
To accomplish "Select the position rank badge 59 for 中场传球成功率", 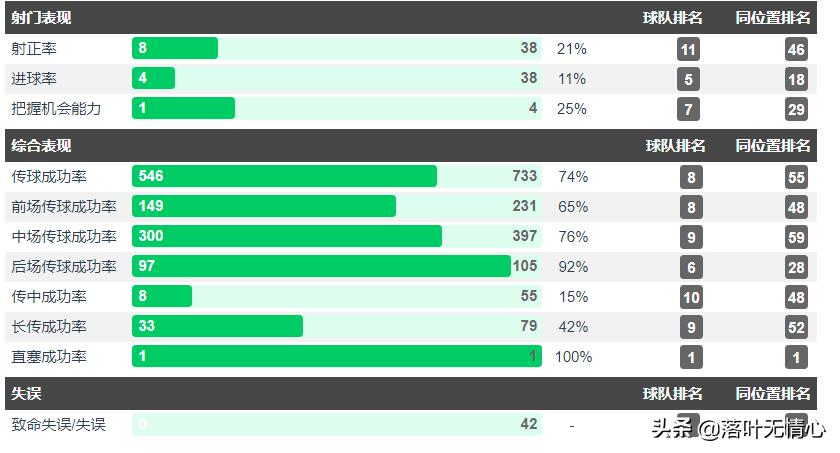I will 796,237.
